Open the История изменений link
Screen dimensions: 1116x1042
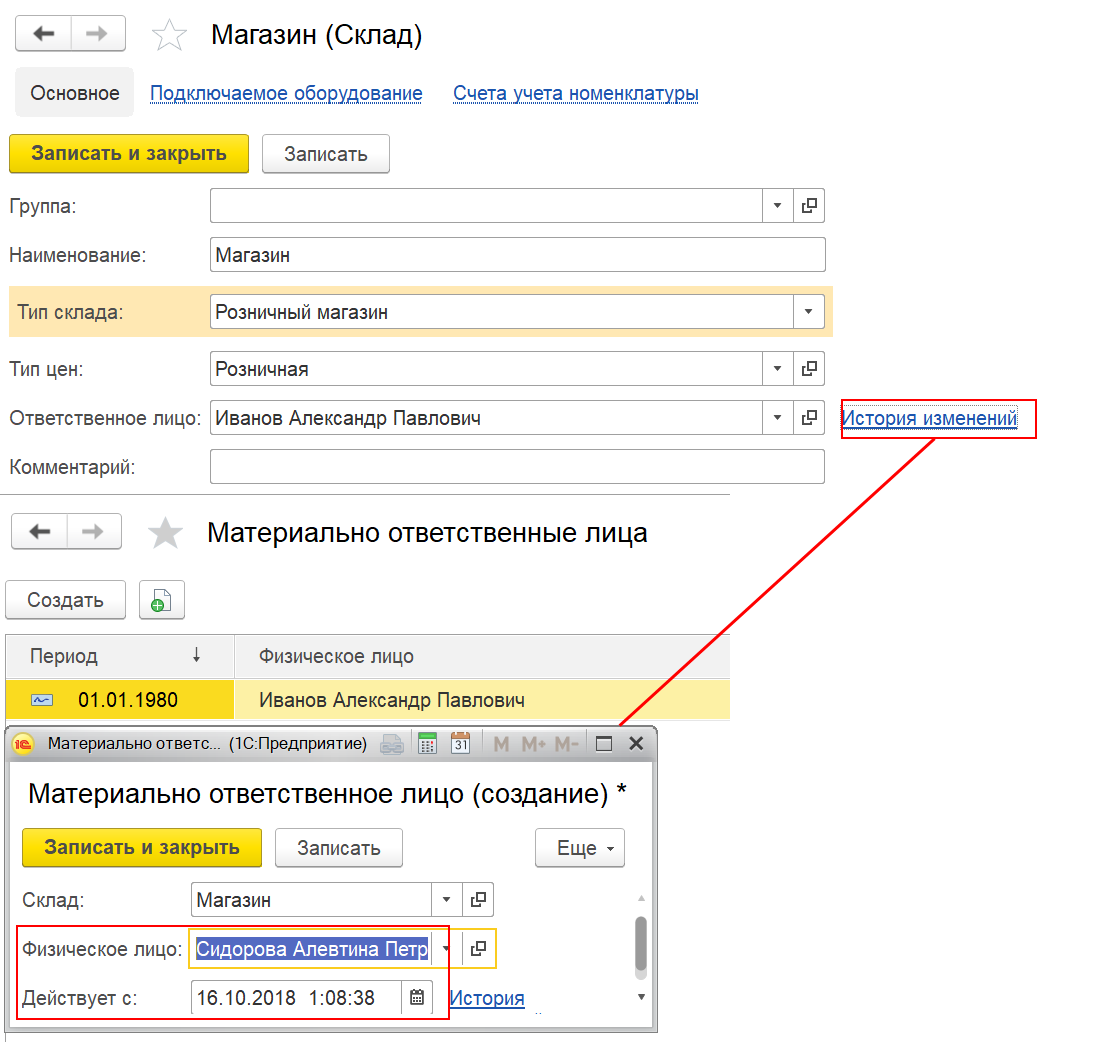(x=930, y=418)
